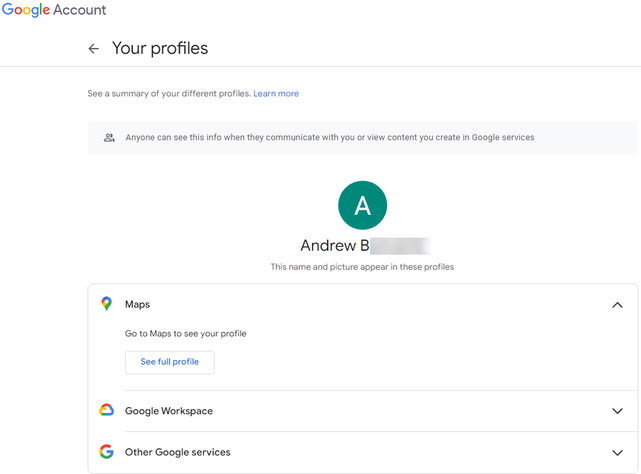Click 'This name and picture appear' caption
This screenshot has height=474, width=641.
363,268
